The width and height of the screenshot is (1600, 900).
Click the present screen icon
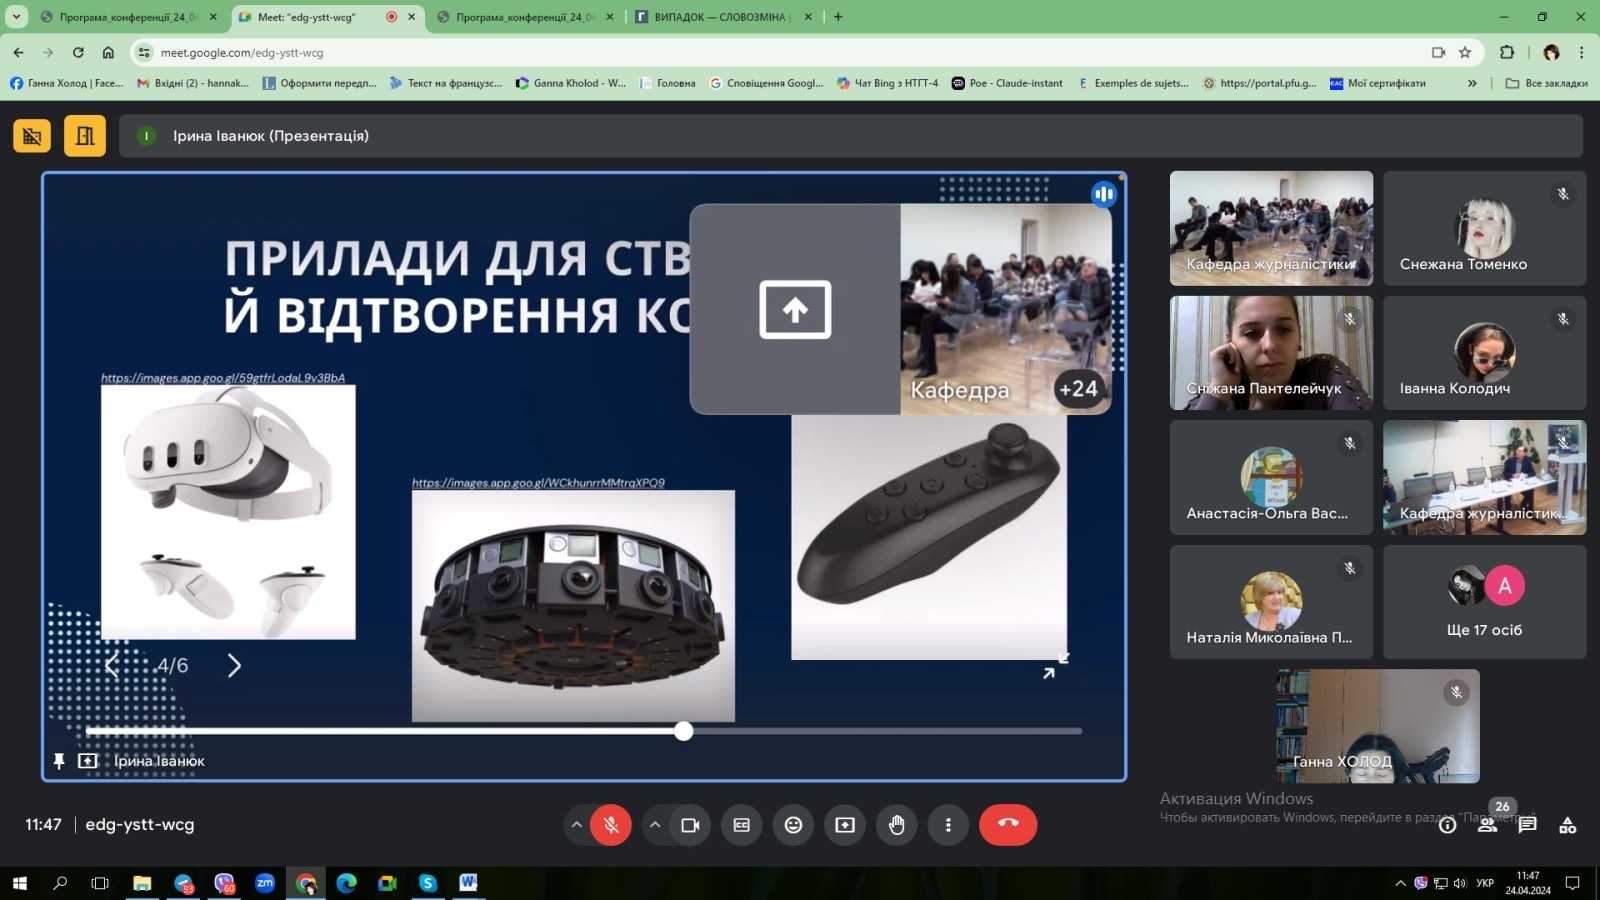point(845,825)
